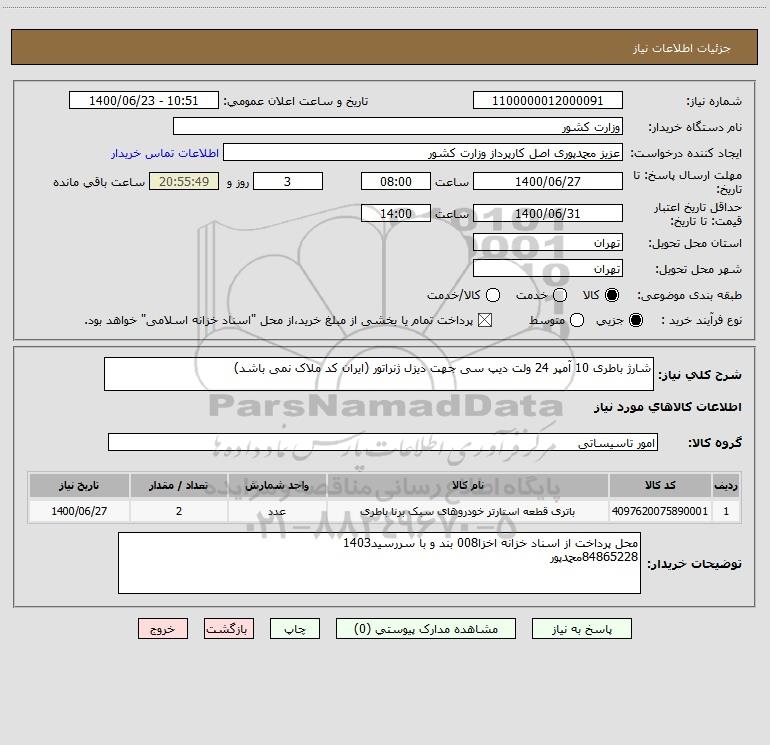Select the کالا/خدمت radio button

[x=493, y=295]
